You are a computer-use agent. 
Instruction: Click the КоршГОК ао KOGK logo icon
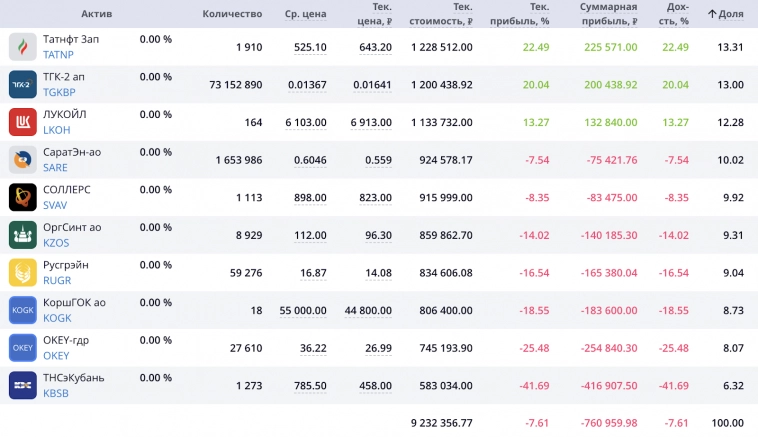click(23, 310)
